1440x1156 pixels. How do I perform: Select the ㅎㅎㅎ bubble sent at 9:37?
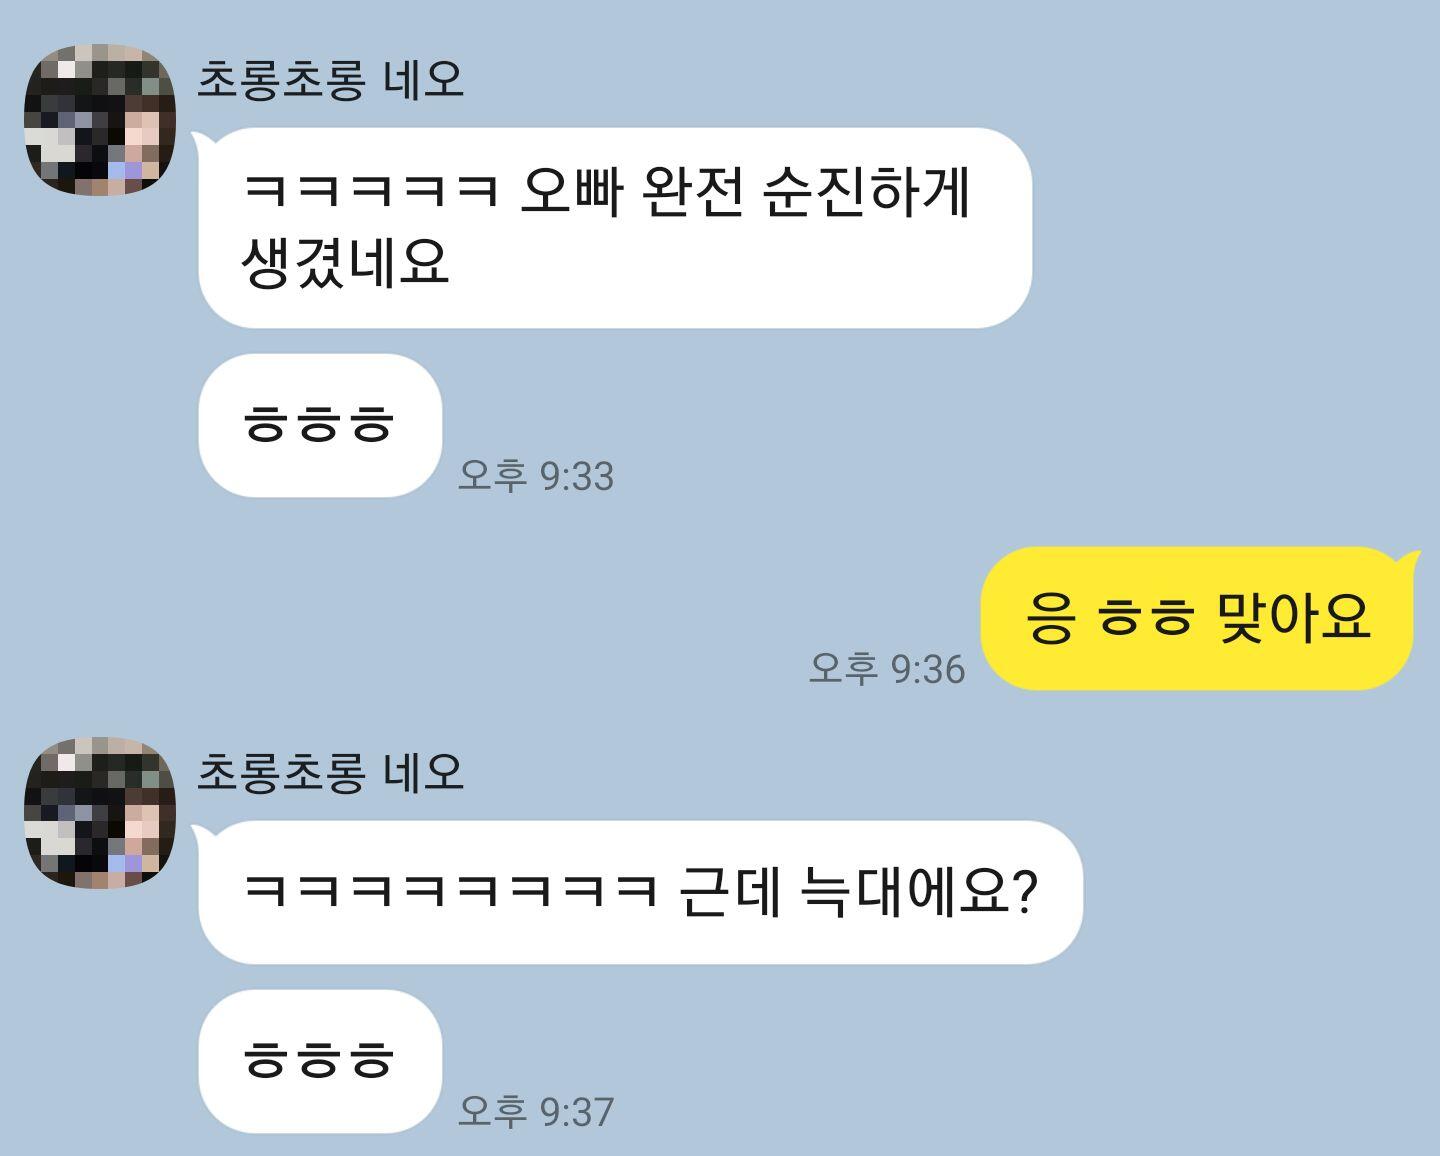pyautogui.click(x=320, y=1061)
